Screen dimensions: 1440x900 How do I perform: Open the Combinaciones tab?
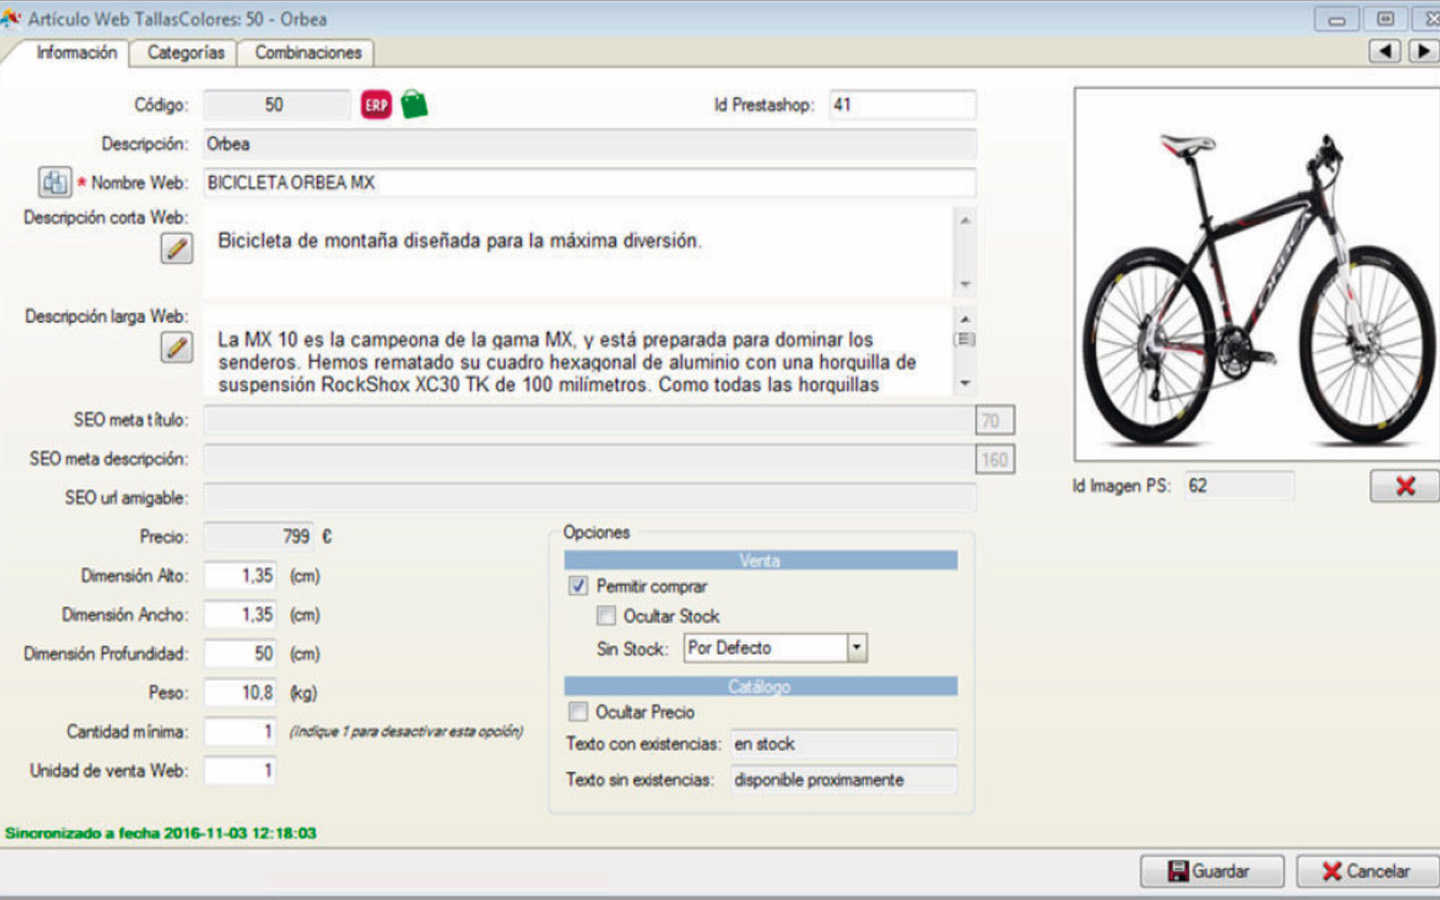pos(308,53)
